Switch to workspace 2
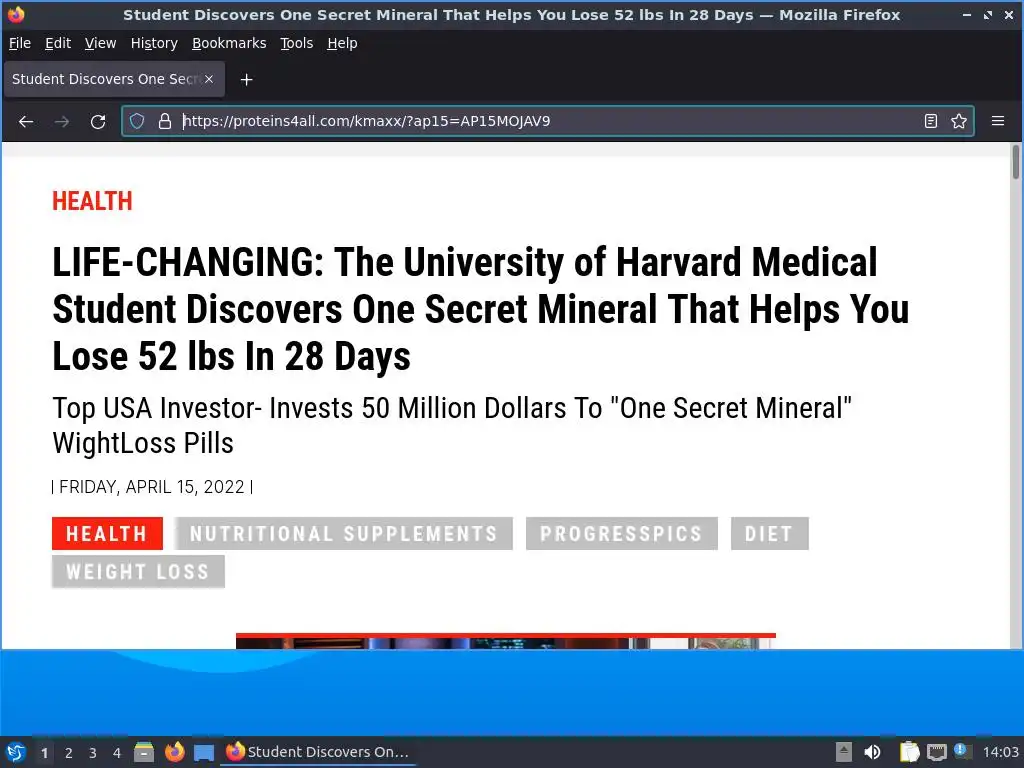Image resolution: width=1024 pixels, height=768 pixels. tap(69, 753)
